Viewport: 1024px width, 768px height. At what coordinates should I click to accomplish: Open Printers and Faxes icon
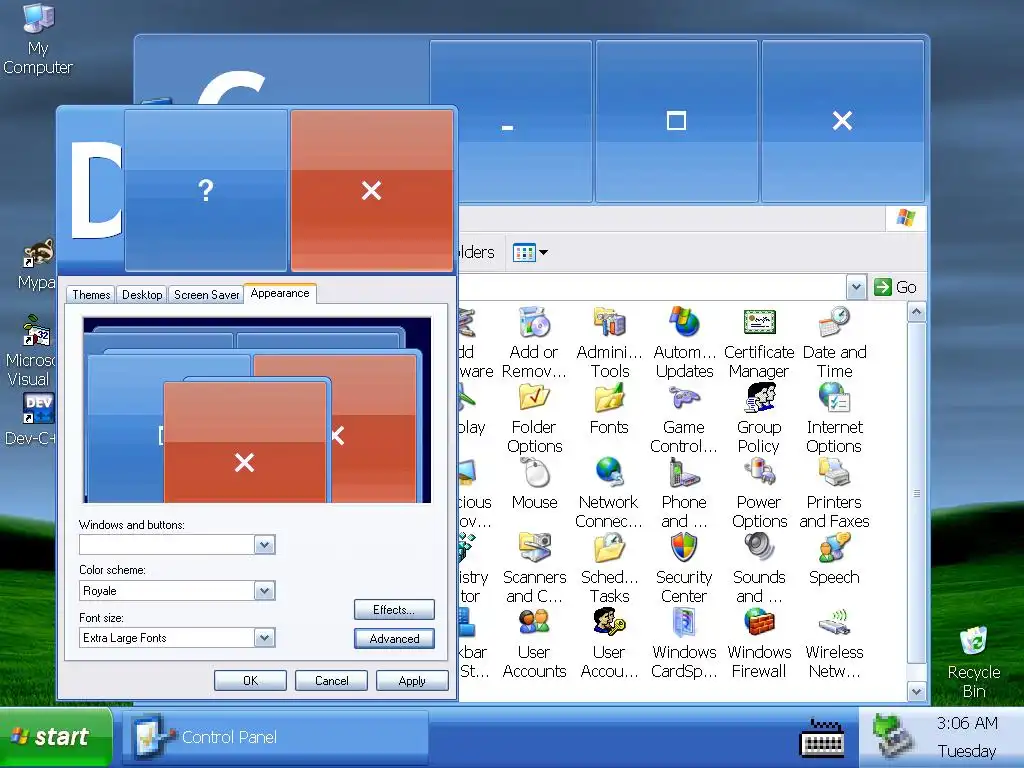coord(835,473)
